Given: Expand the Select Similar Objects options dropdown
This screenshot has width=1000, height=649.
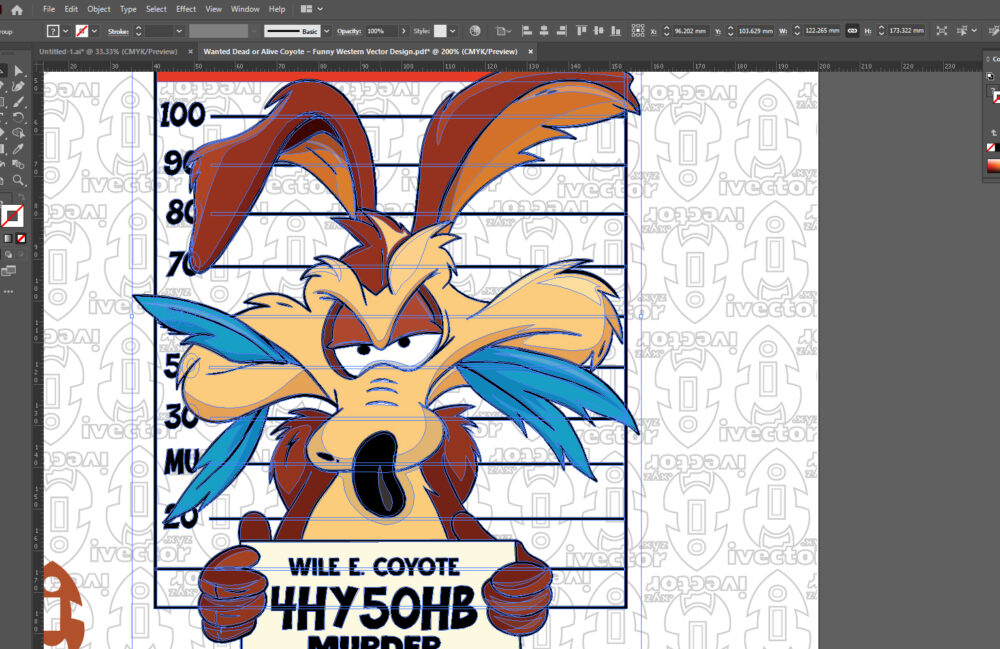Looking at the screenshot, I should 974,31.
